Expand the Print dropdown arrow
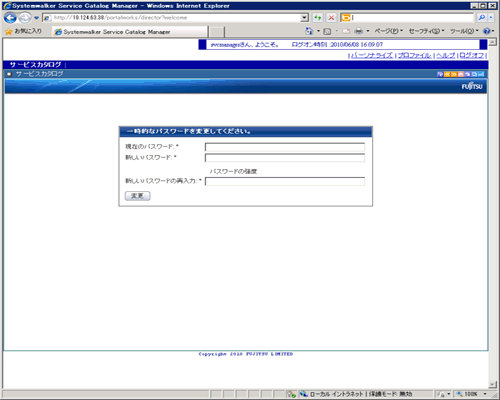The height and width of the screenshot is (400, 500). (368, 31)
